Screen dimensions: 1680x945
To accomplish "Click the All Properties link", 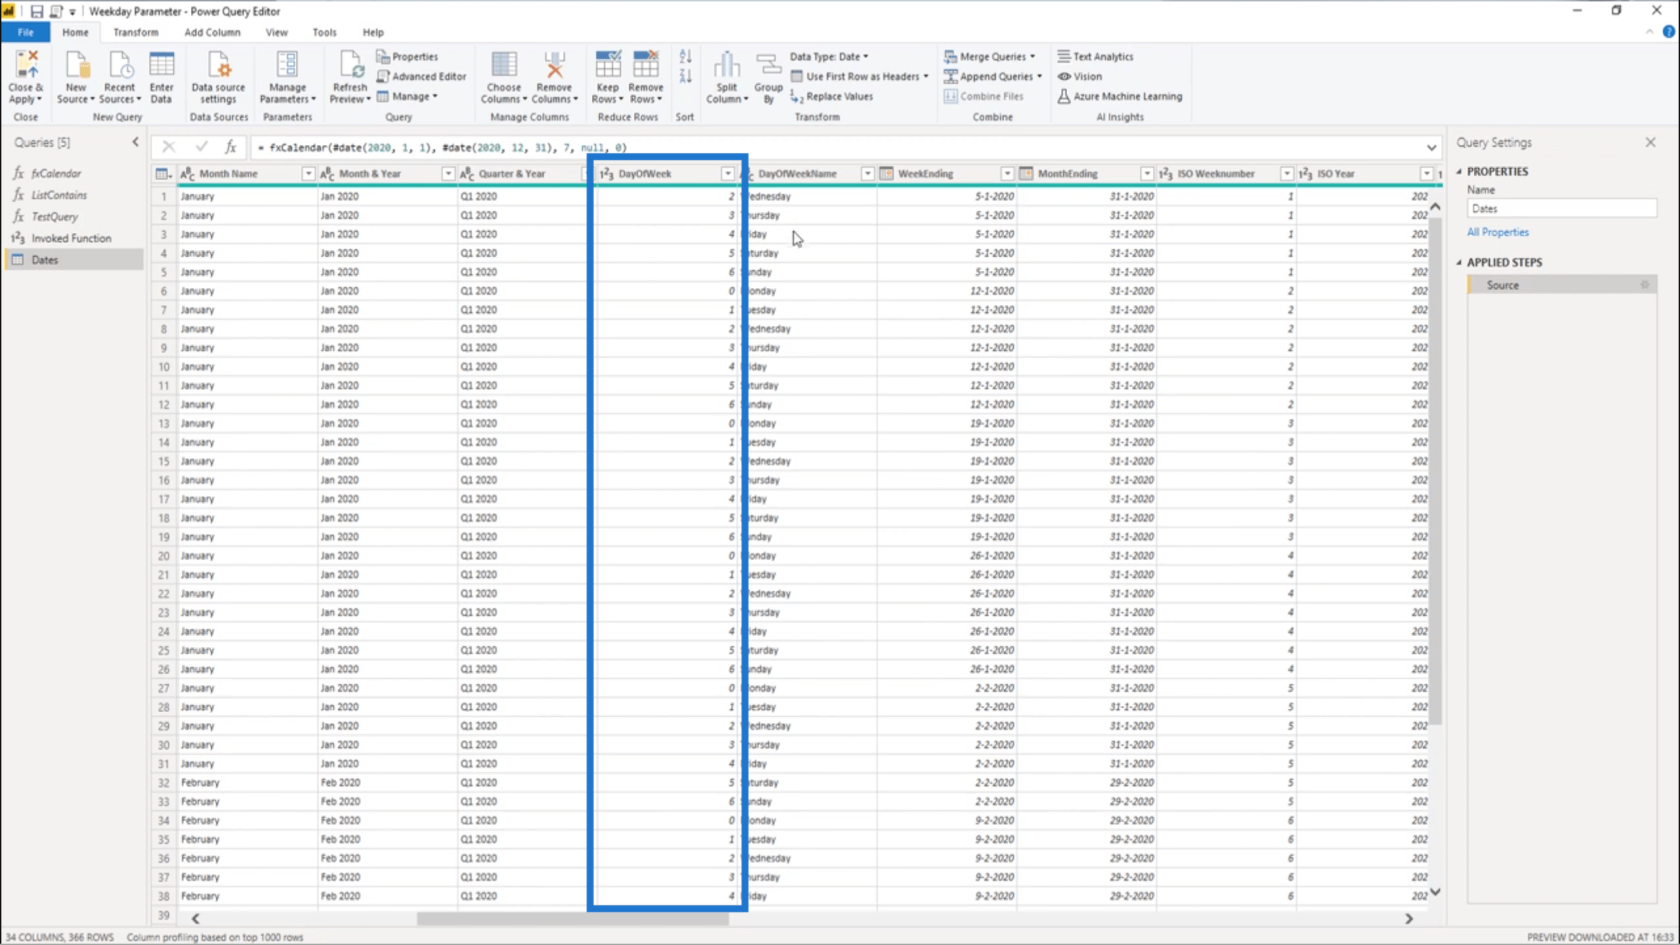I will coord(1497,232).
